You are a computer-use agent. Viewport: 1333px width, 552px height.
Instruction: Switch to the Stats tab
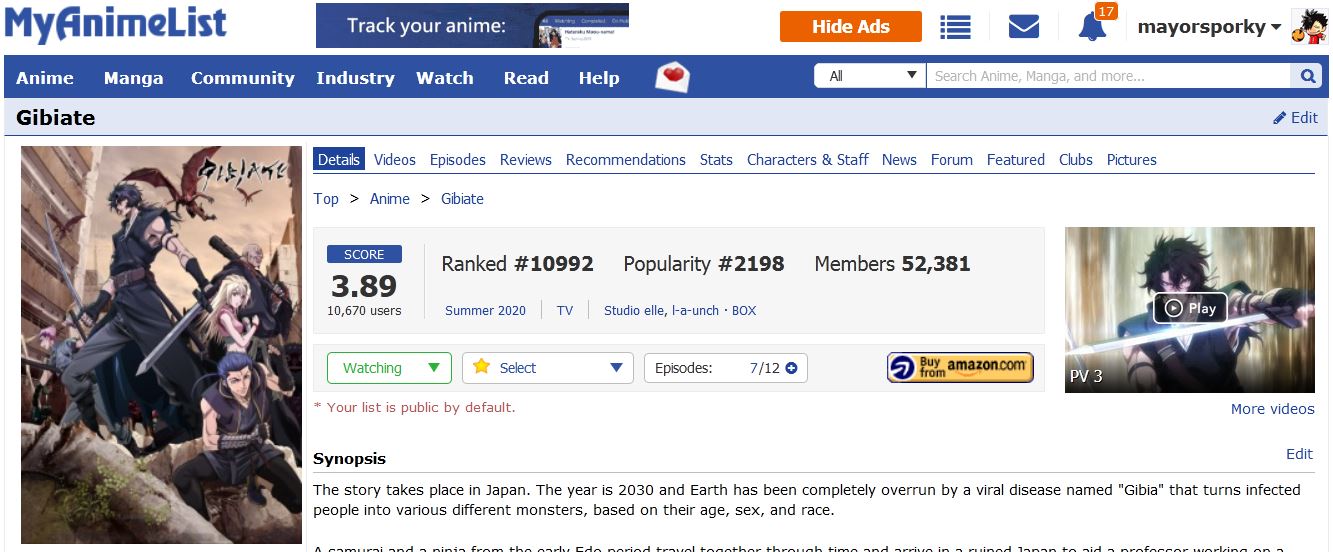(716, 160)
